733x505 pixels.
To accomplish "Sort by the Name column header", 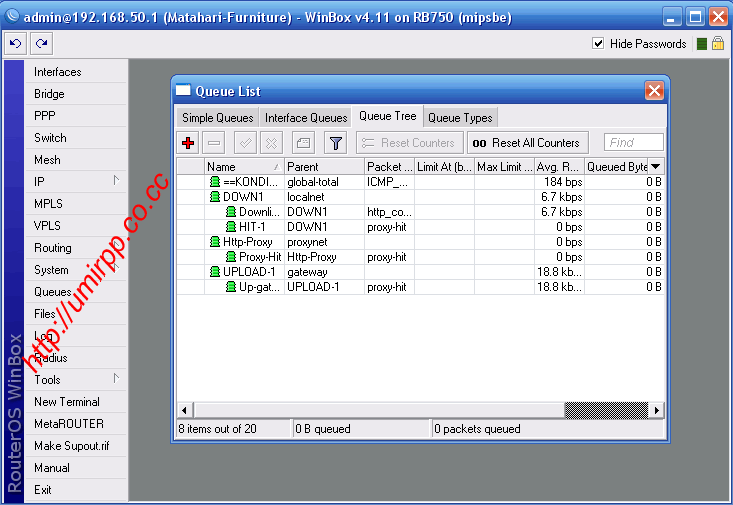I will click(244, 166).
